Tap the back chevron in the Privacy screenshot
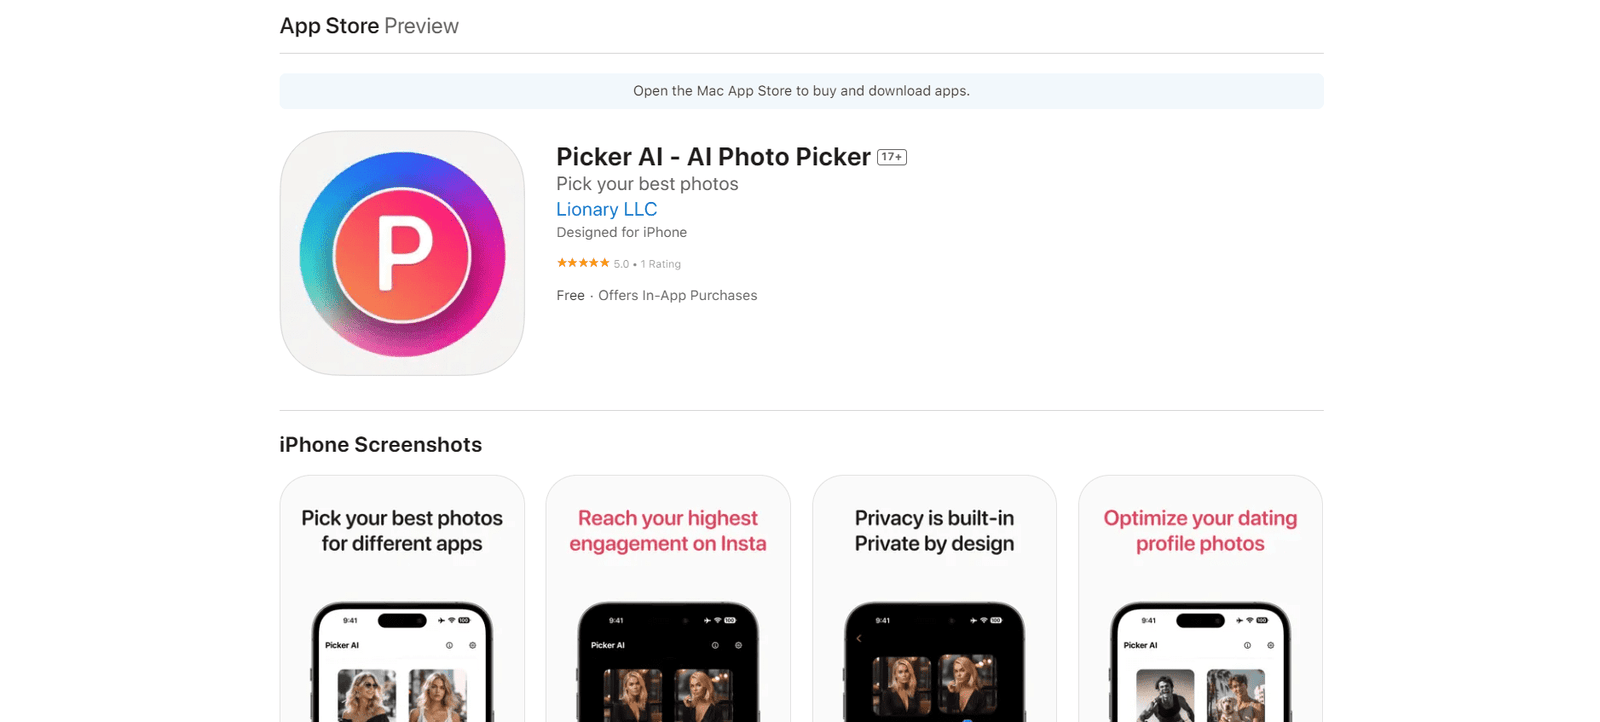1600x722 pixels. pos(859,639)
